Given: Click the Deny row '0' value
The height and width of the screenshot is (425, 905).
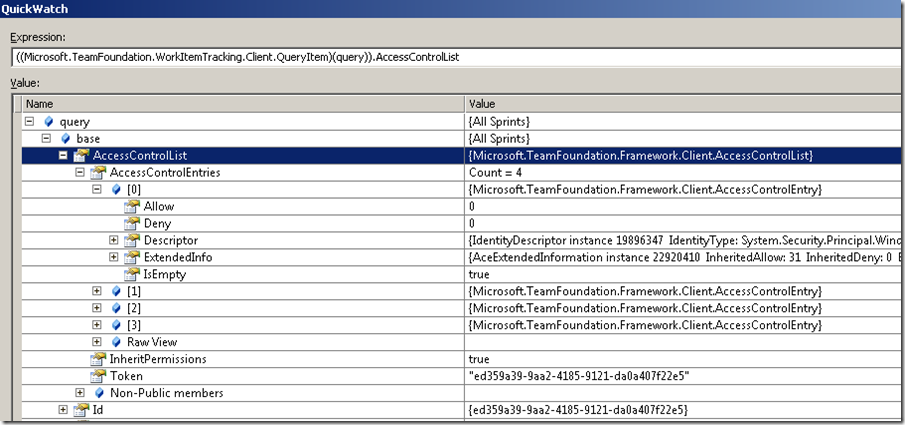Looking at the screenshot, I should (x=472, y=223).
